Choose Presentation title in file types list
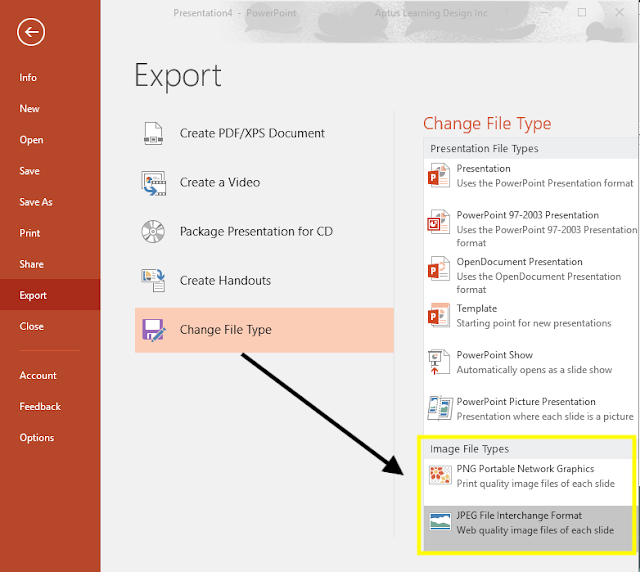This screenshot has height=572, width=640. pyautogui.click(x=484, y=168)
